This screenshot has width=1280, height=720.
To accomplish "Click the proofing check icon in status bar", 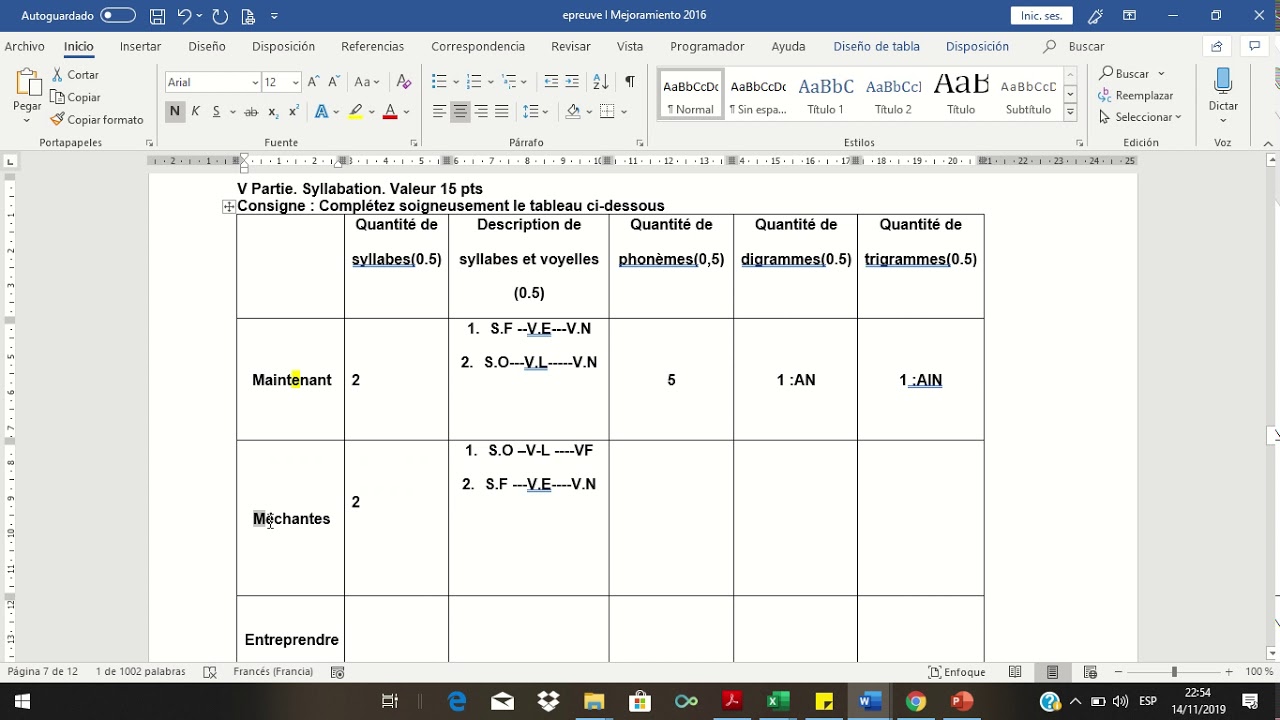I will point(209,672).
